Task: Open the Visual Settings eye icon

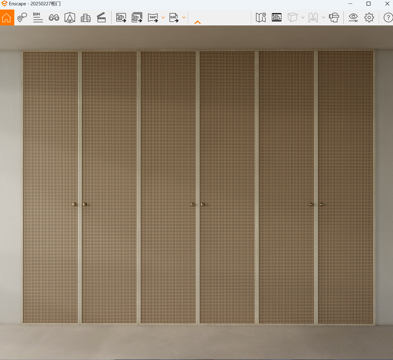Action: coord(353,17)
